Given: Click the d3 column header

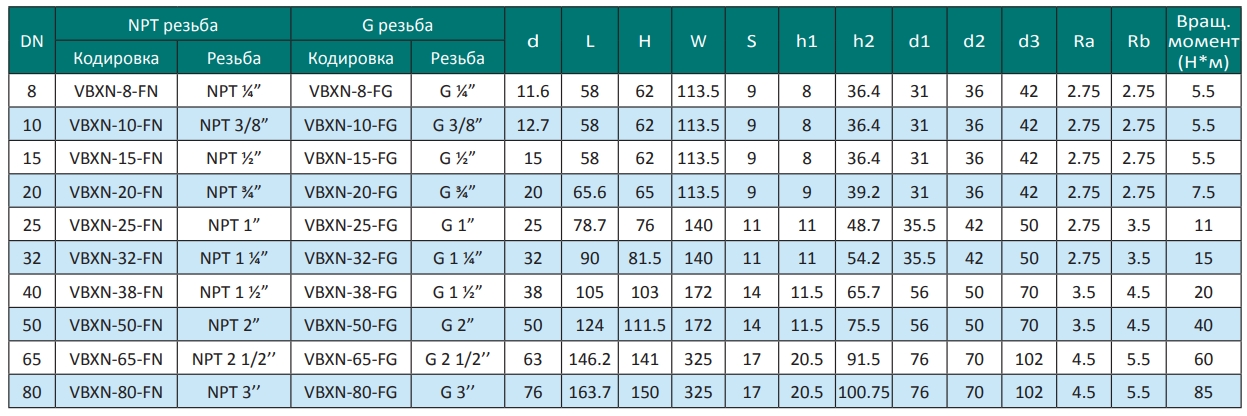Looking at the screenshot, I should point(1028,41).
